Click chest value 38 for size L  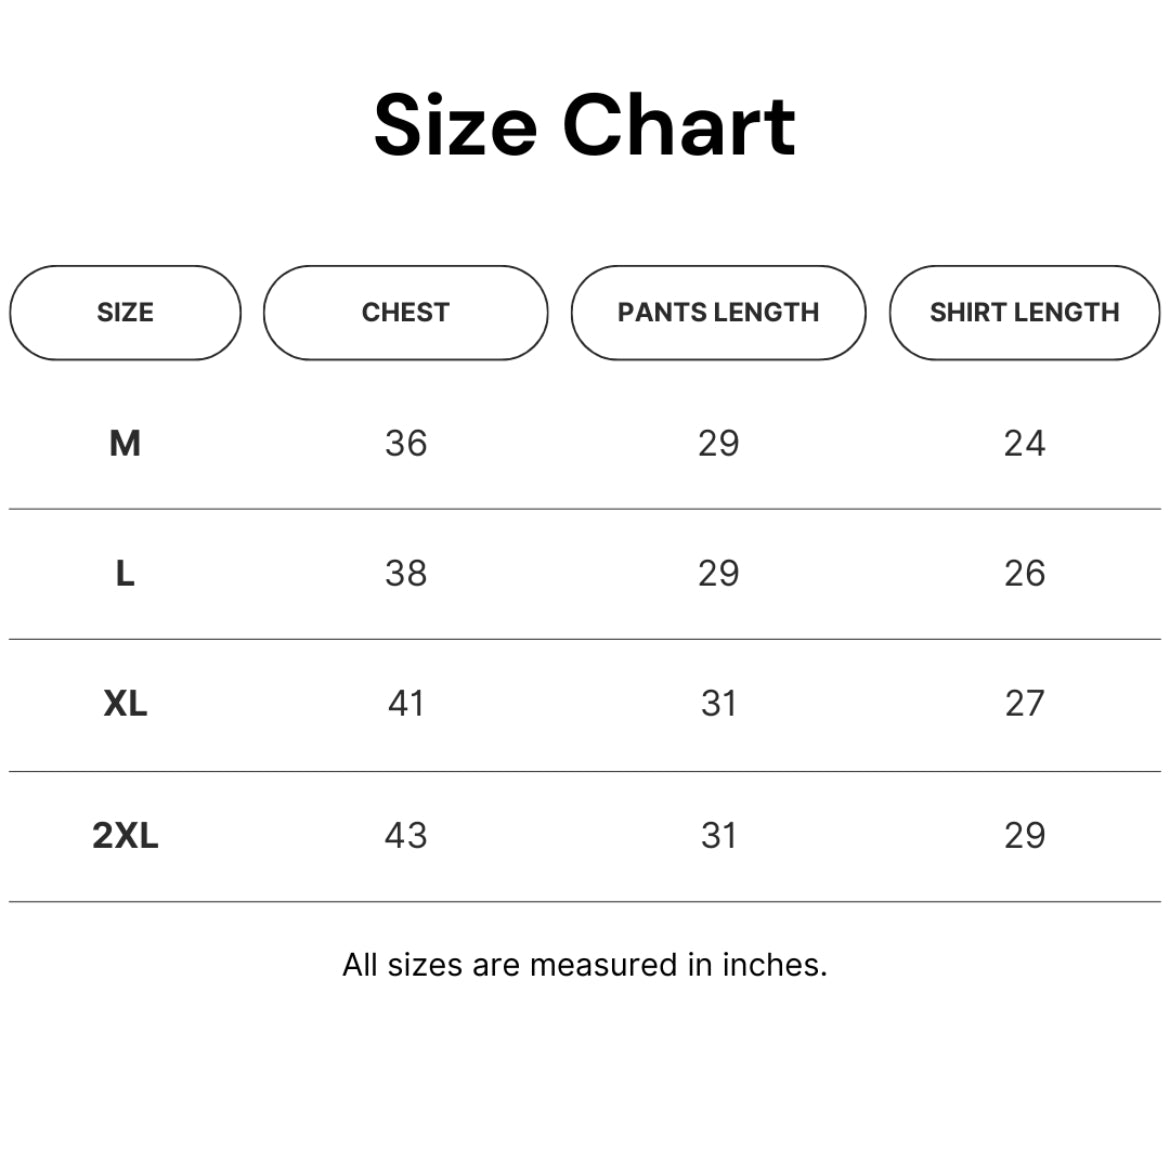click(406, 573)
